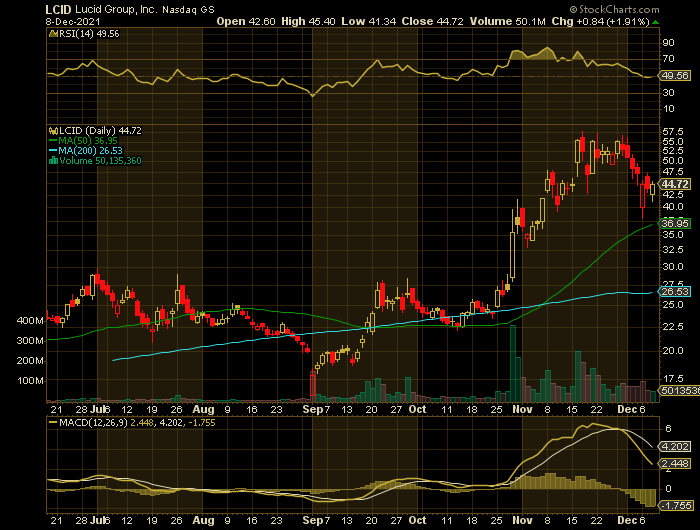Click the 4.202 signal line tag on the MACD axis
700x530 pixels.
675,447
